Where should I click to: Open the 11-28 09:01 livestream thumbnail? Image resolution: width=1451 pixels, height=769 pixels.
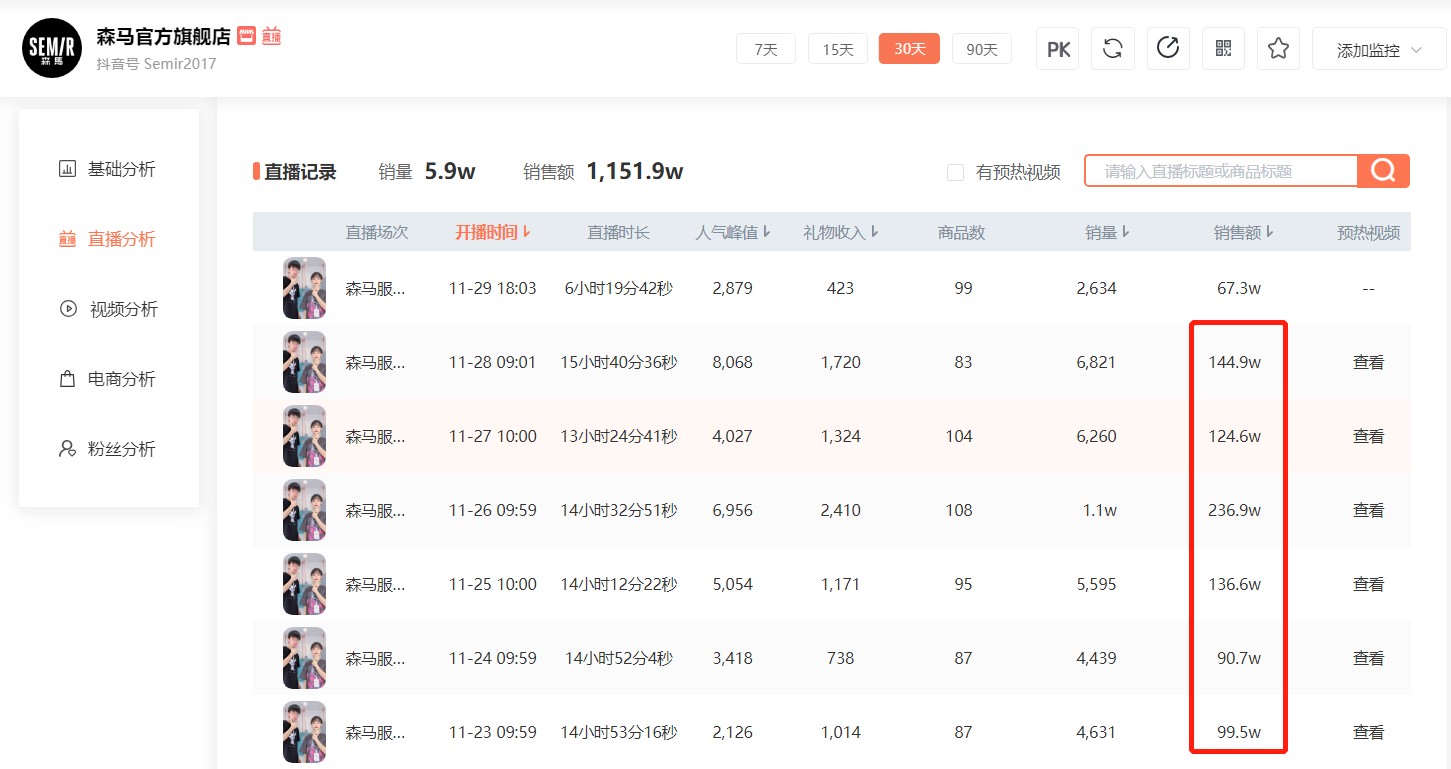[304, 362]
